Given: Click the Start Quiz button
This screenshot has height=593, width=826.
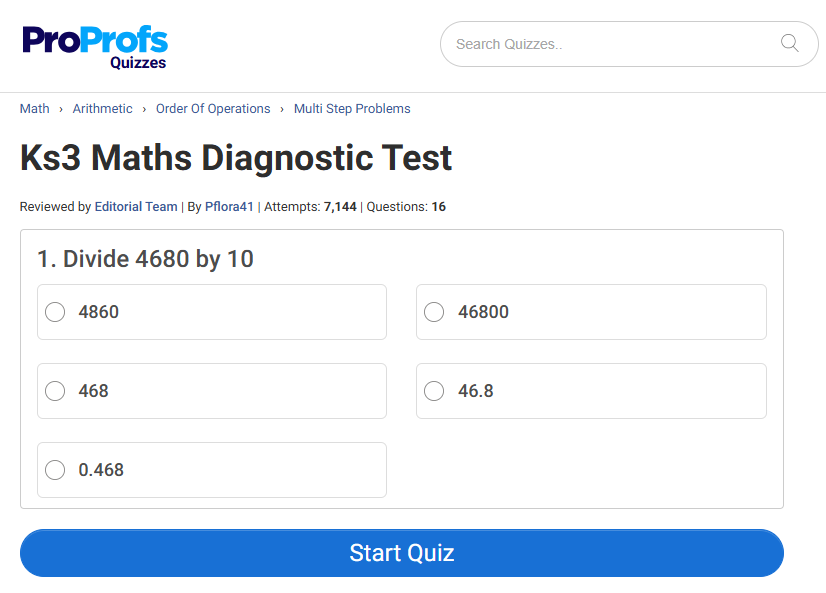Looking at the screenshot, I should point(401,553).
